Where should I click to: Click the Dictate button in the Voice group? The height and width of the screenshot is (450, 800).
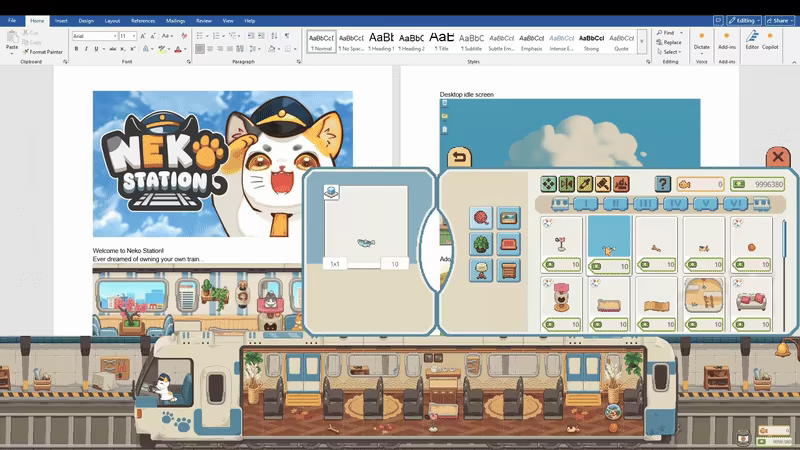click(702, 40)
